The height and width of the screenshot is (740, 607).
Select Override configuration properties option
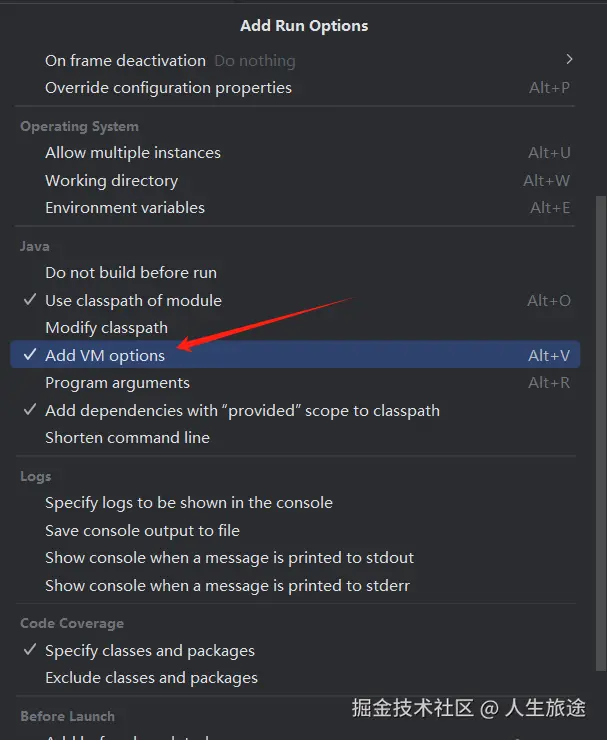click(168, 88)
